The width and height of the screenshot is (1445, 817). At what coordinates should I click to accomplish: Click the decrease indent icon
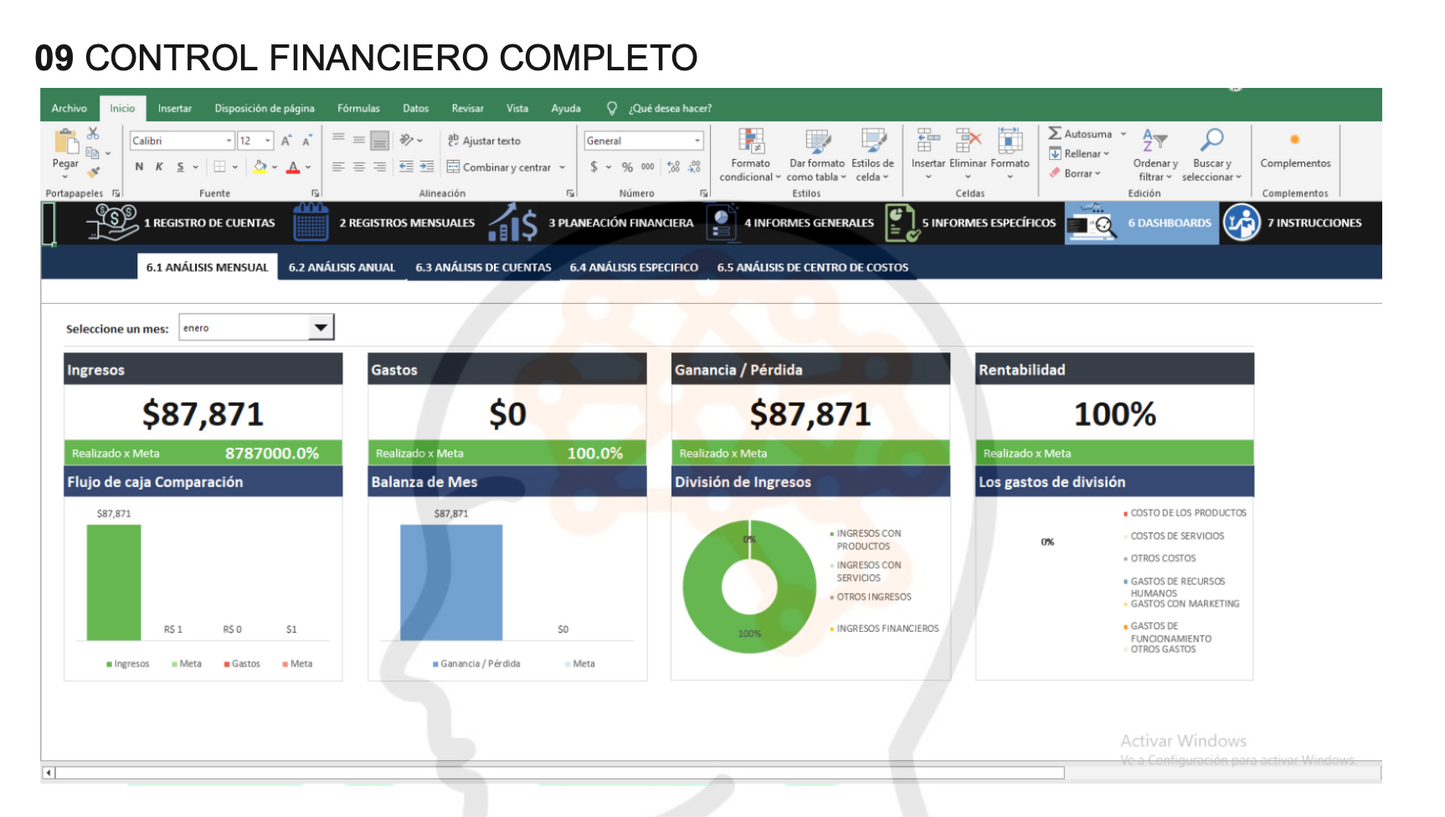[406, 167]
